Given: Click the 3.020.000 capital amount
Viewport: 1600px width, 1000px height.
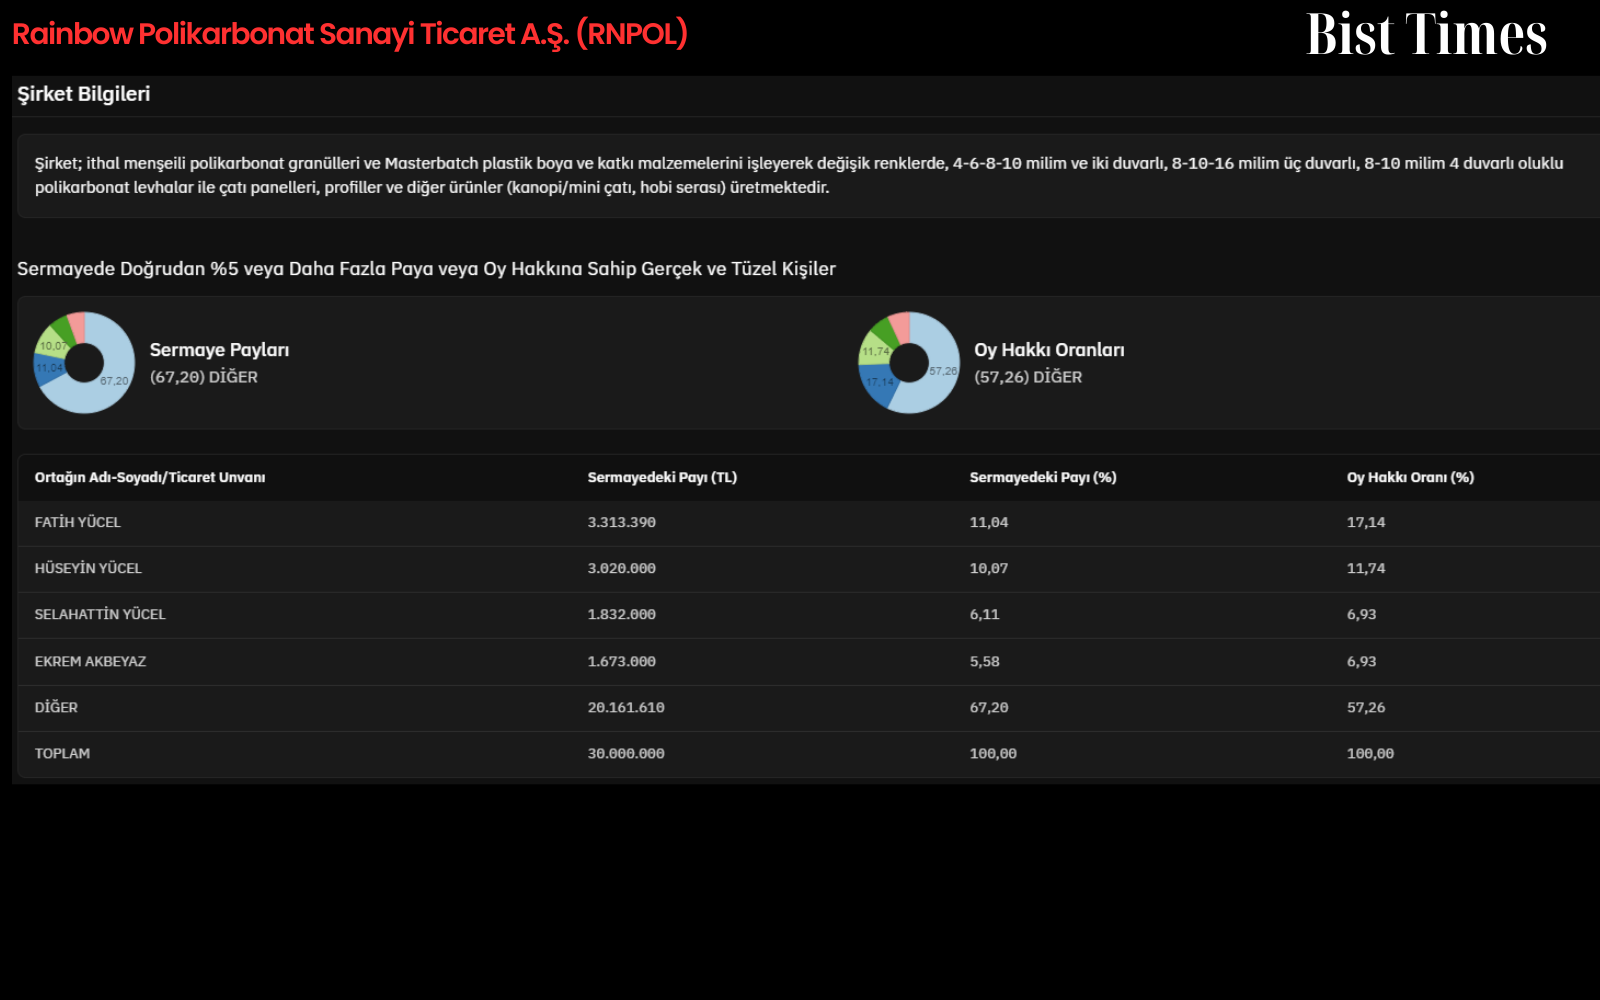Looking at the screenshot, I should coord(622,568).
